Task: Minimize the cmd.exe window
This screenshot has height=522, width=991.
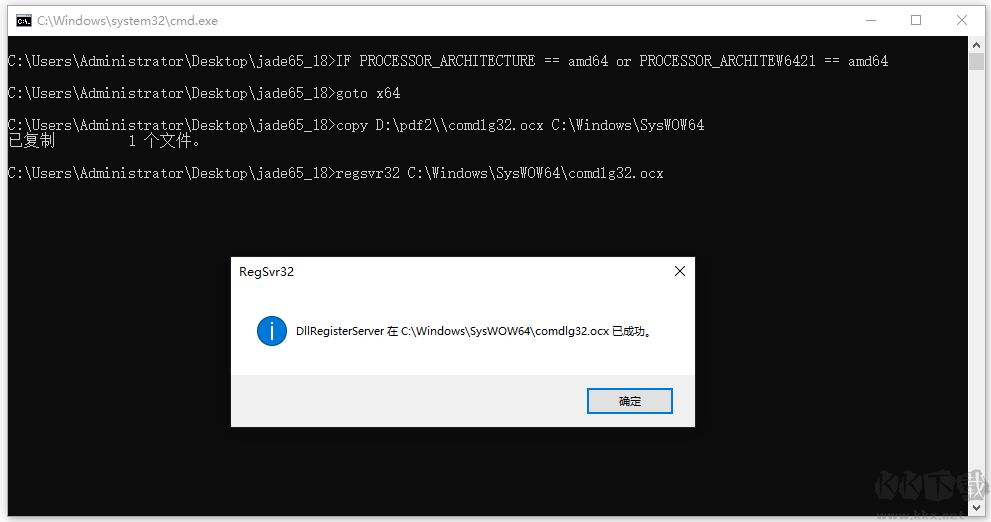Action: click(870, 20)
